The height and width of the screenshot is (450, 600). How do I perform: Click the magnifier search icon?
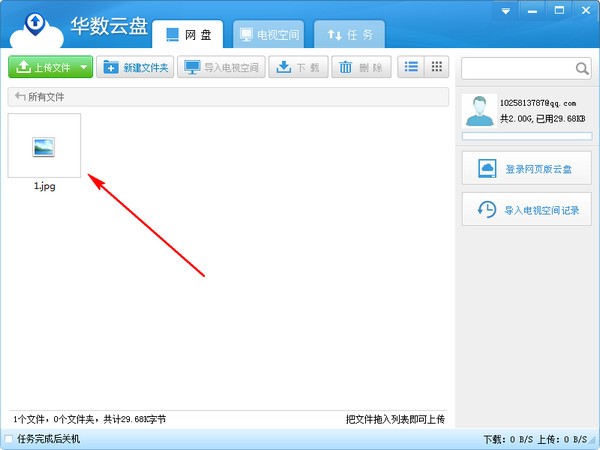click(x=582, y=68)
